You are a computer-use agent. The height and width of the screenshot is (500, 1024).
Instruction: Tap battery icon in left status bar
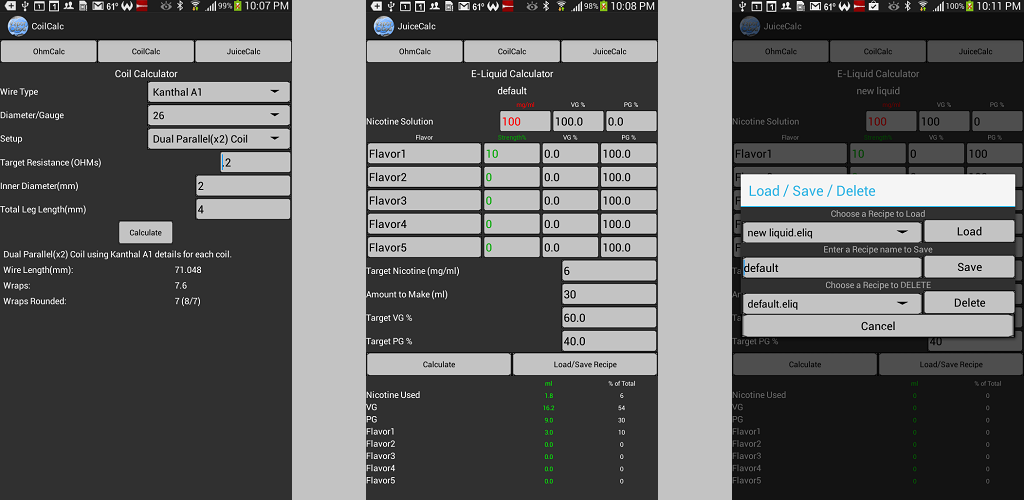(x=239, y=7)
